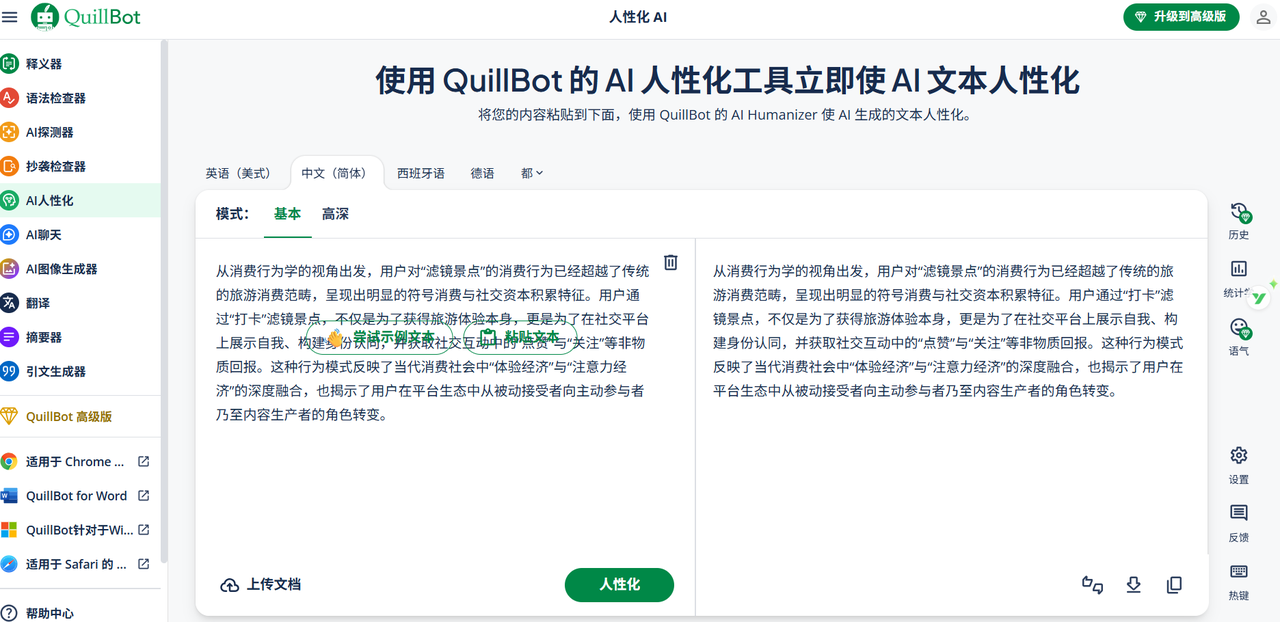
Task: Click the QuillBot logo
Action: (x=86, y=17)
